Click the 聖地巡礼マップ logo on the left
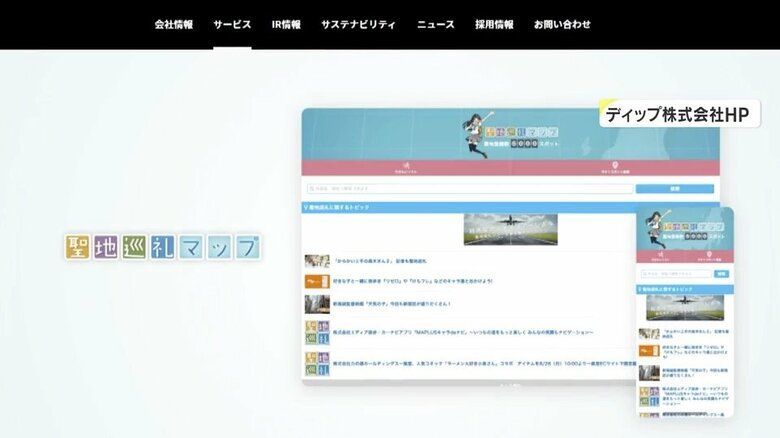The image size is (780, 438). (x=163, y=247)
